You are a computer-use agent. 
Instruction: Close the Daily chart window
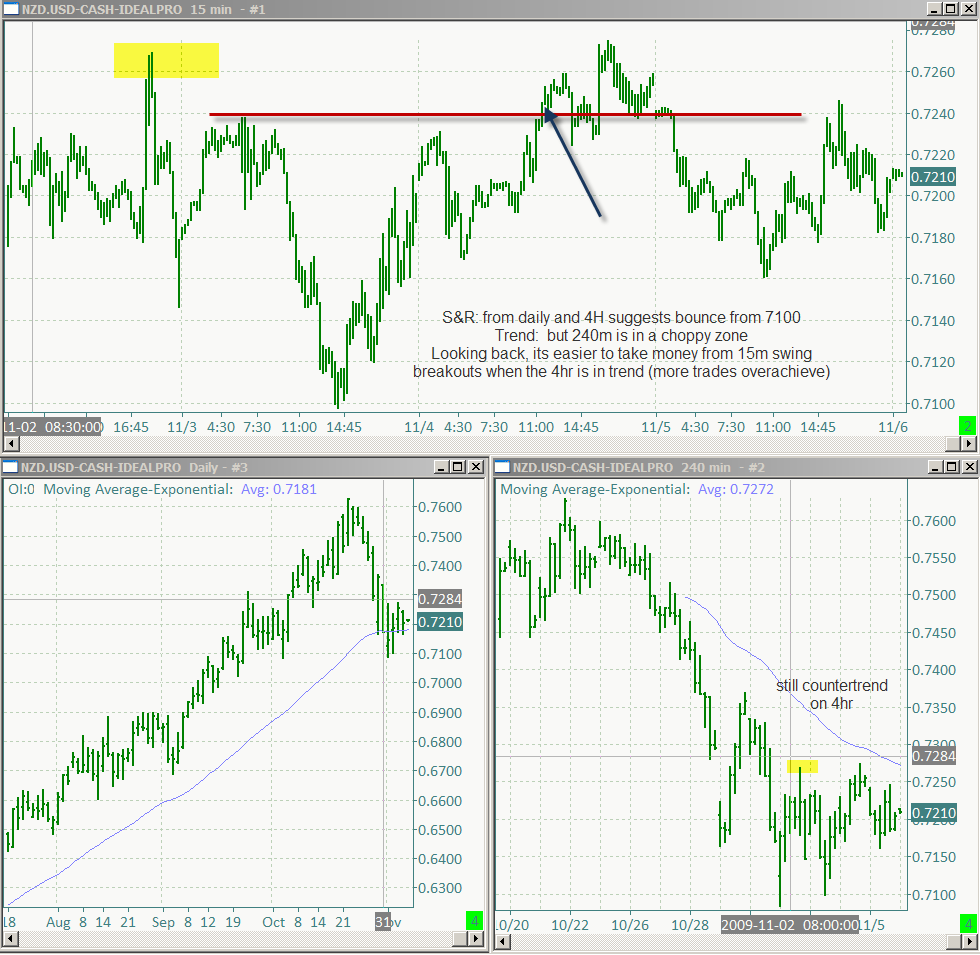[476, 467]
